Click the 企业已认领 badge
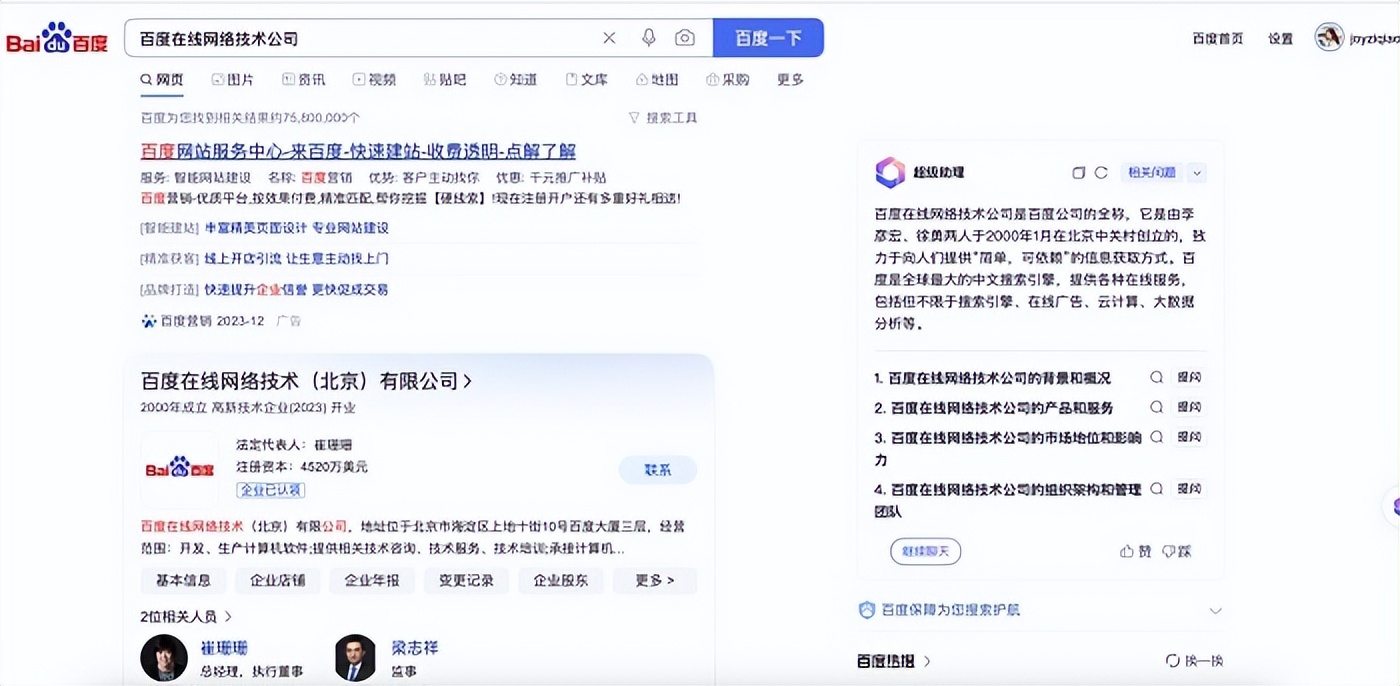The height and width of the screenshot is (686, 1400). click(x=271, y=490)
